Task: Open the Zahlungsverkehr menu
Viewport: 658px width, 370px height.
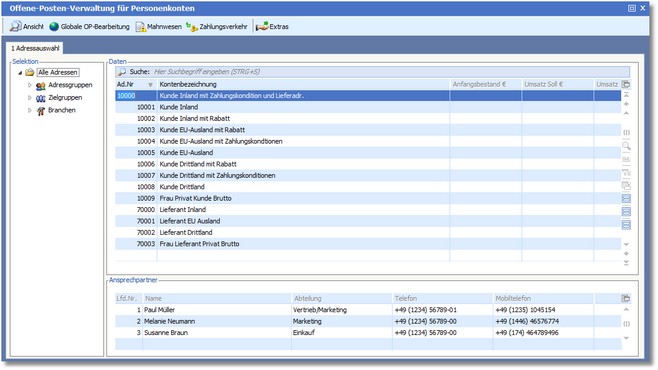Action: coord(217,26)
